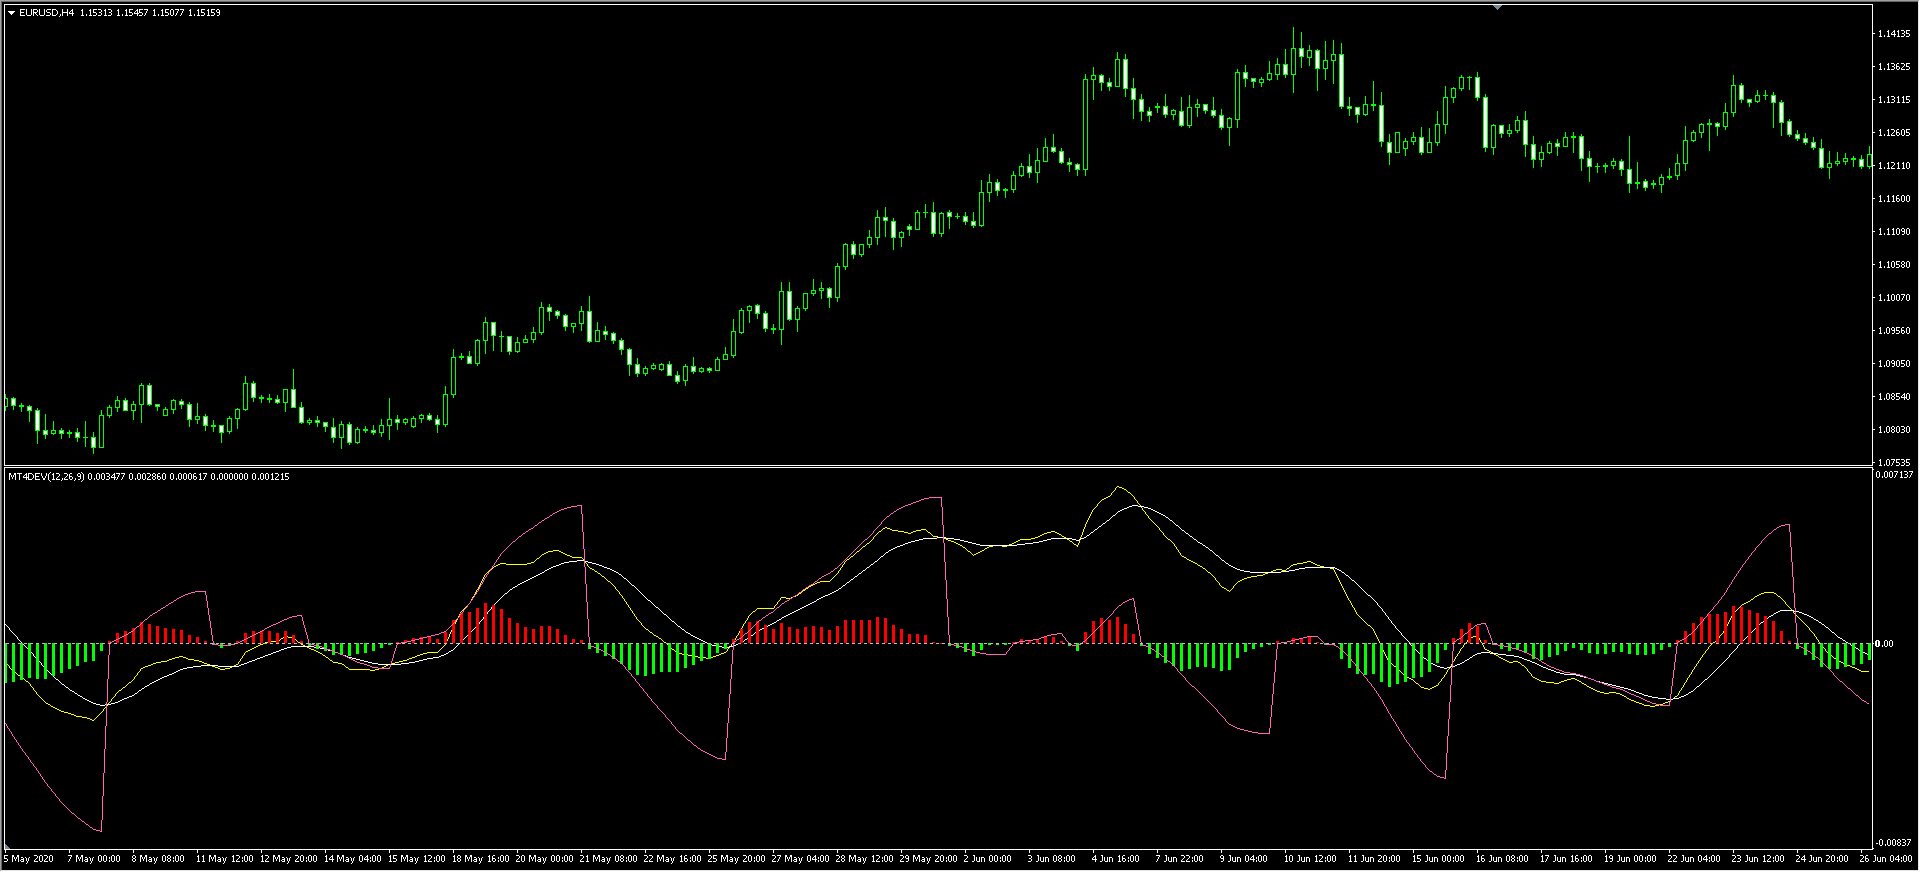Click the 9 Jun 04:00 time label

1244,859
